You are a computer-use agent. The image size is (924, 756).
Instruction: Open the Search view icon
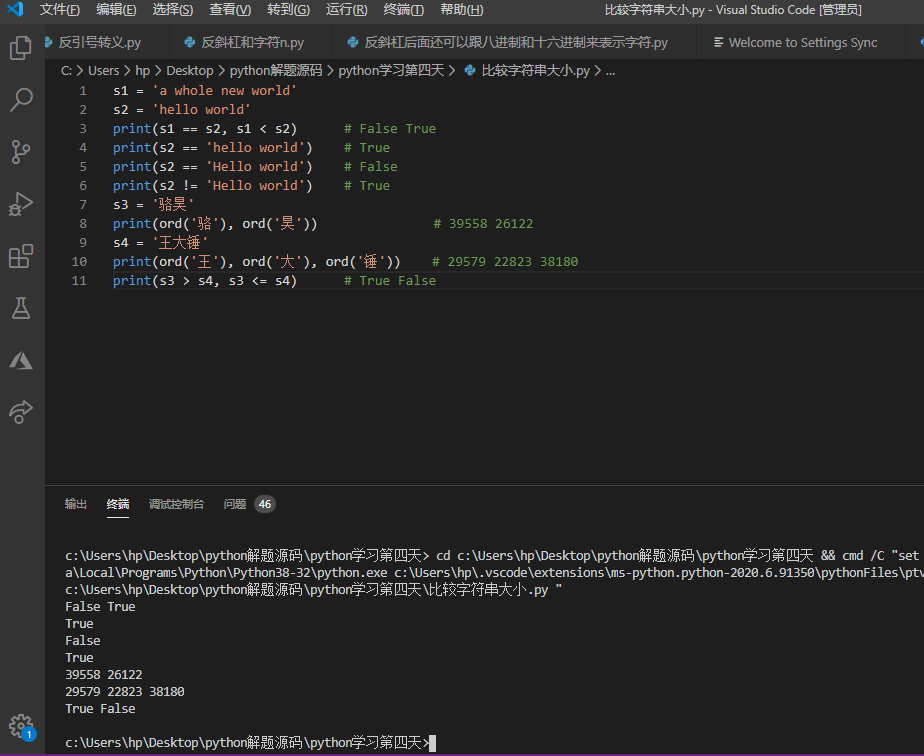pos(21,100)
